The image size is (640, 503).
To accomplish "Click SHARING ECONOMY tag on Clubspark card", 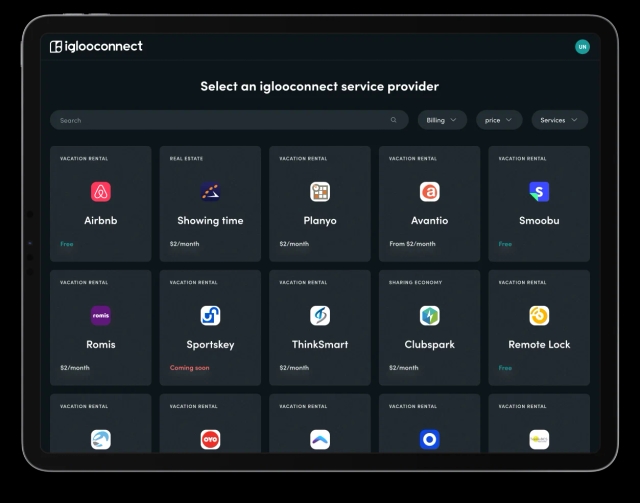I will [416, 282].
